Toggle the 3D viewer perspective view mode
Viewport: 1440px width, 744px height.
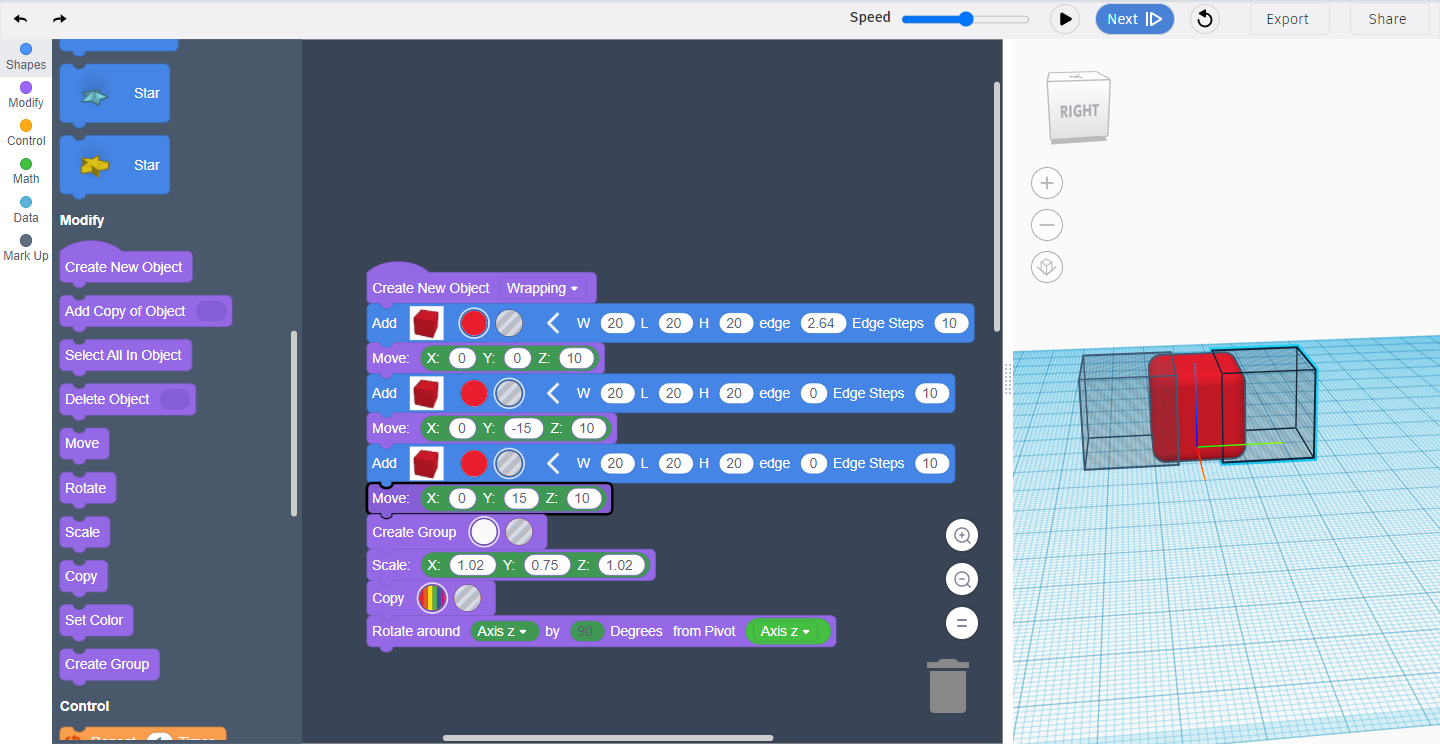tap(1047, 267)
